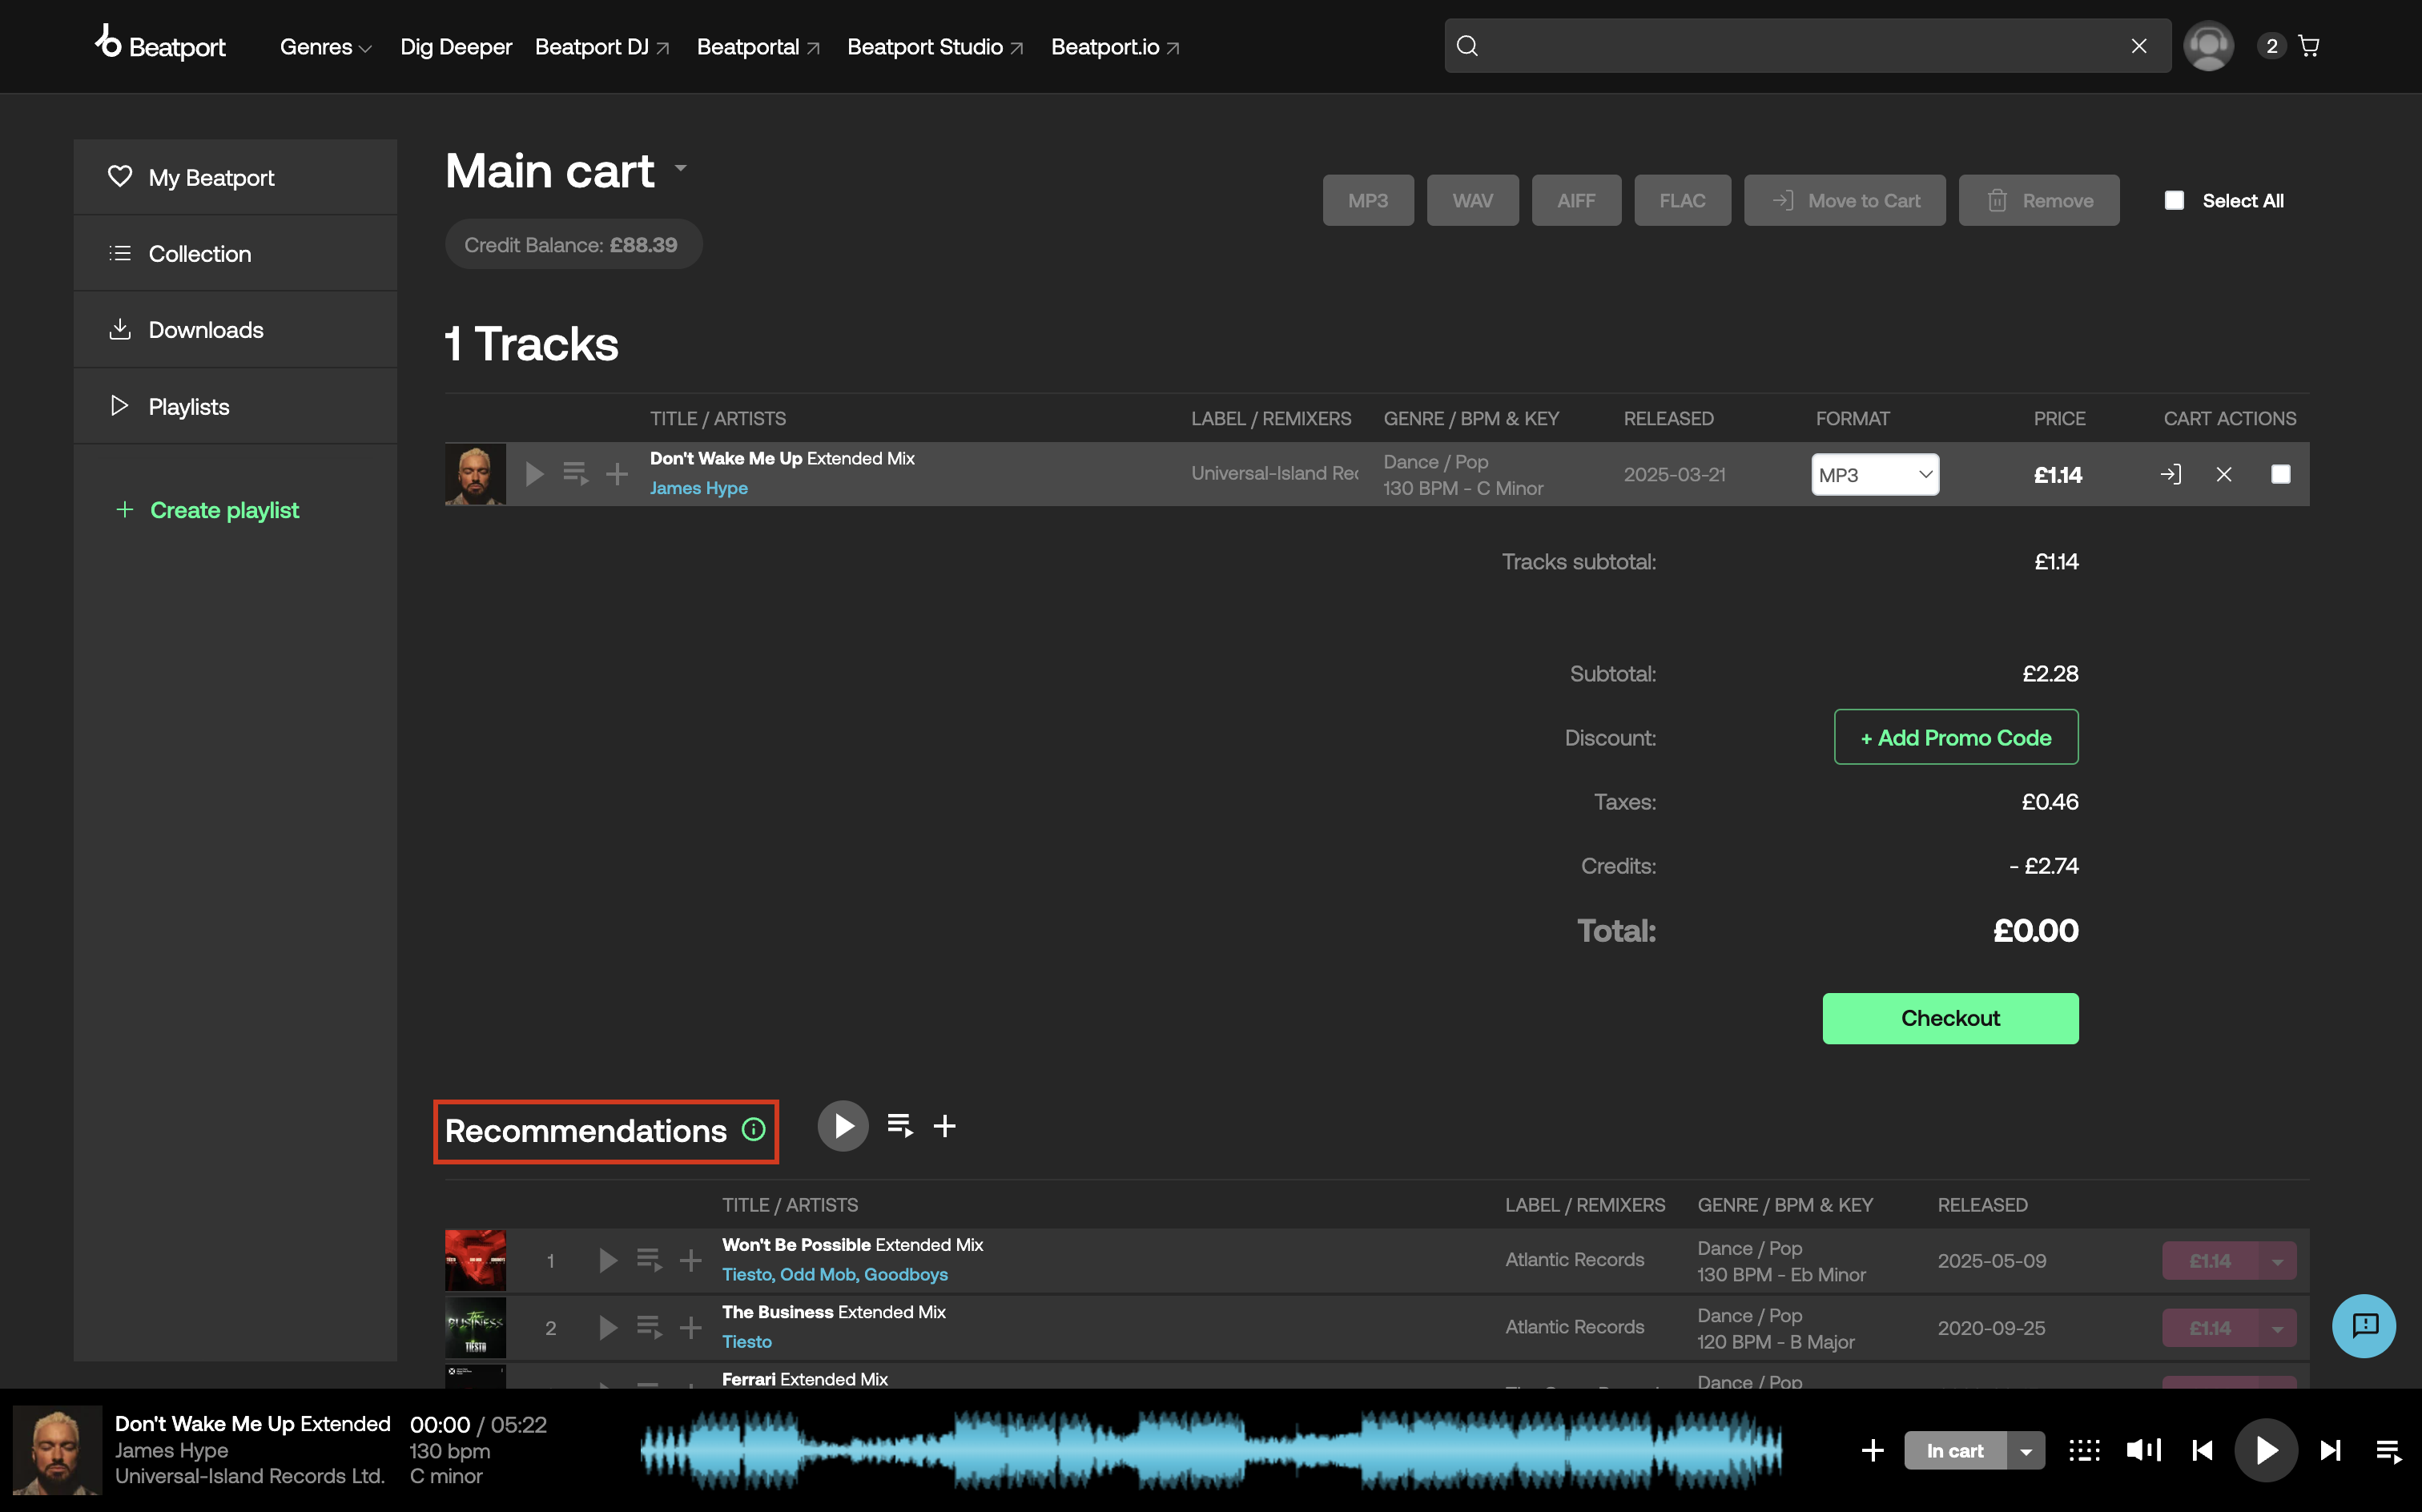Open James Hype artist link in cart row
2422x1512 pixels.
pos(699,488)
